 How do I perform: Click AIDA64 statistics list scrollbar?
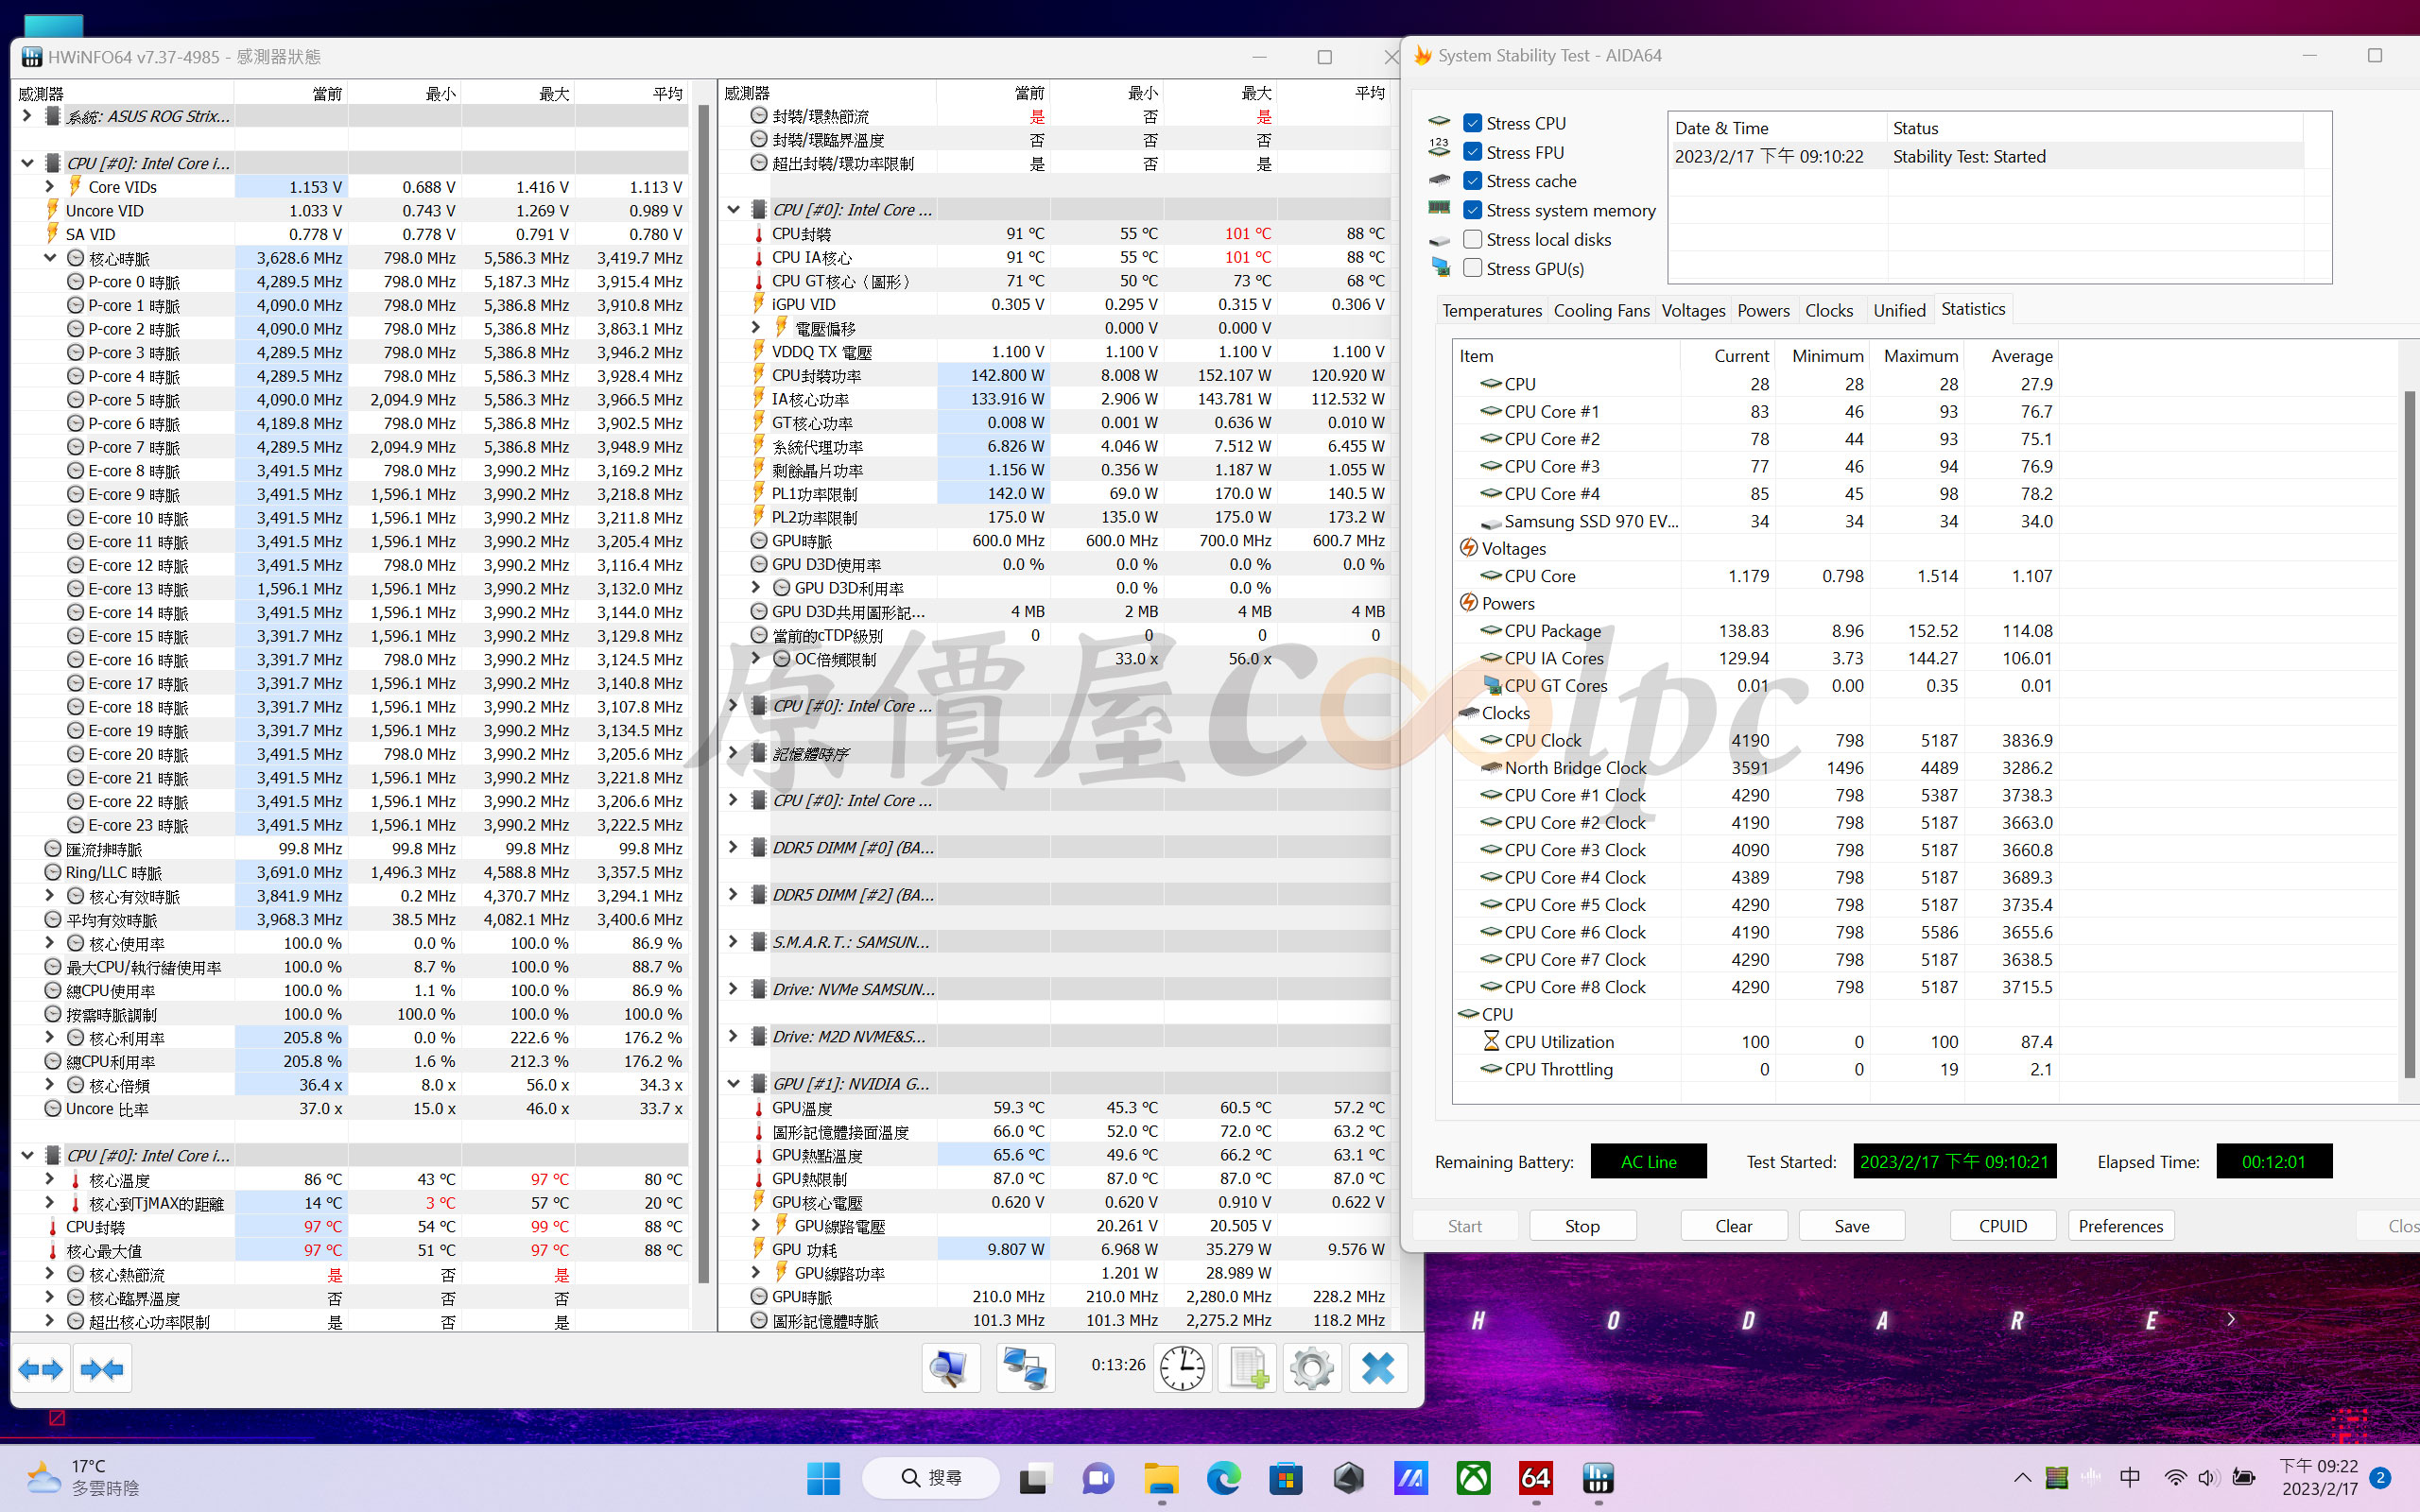click(x=2409, y=735)
